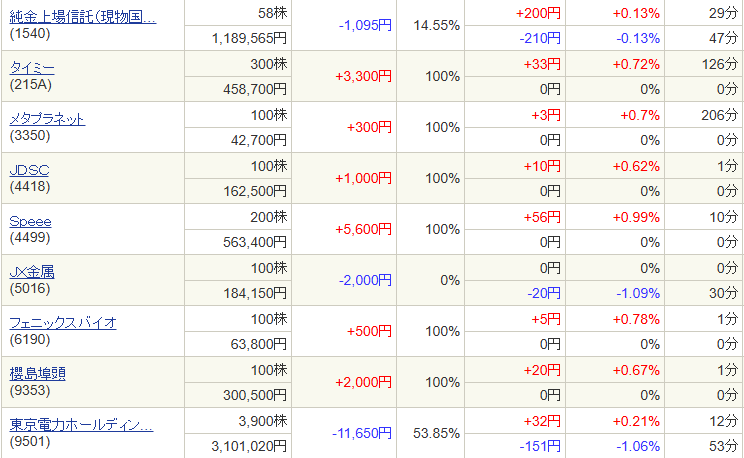
Task: Open the Speee stock details link
Action: (x=30, y=221)
